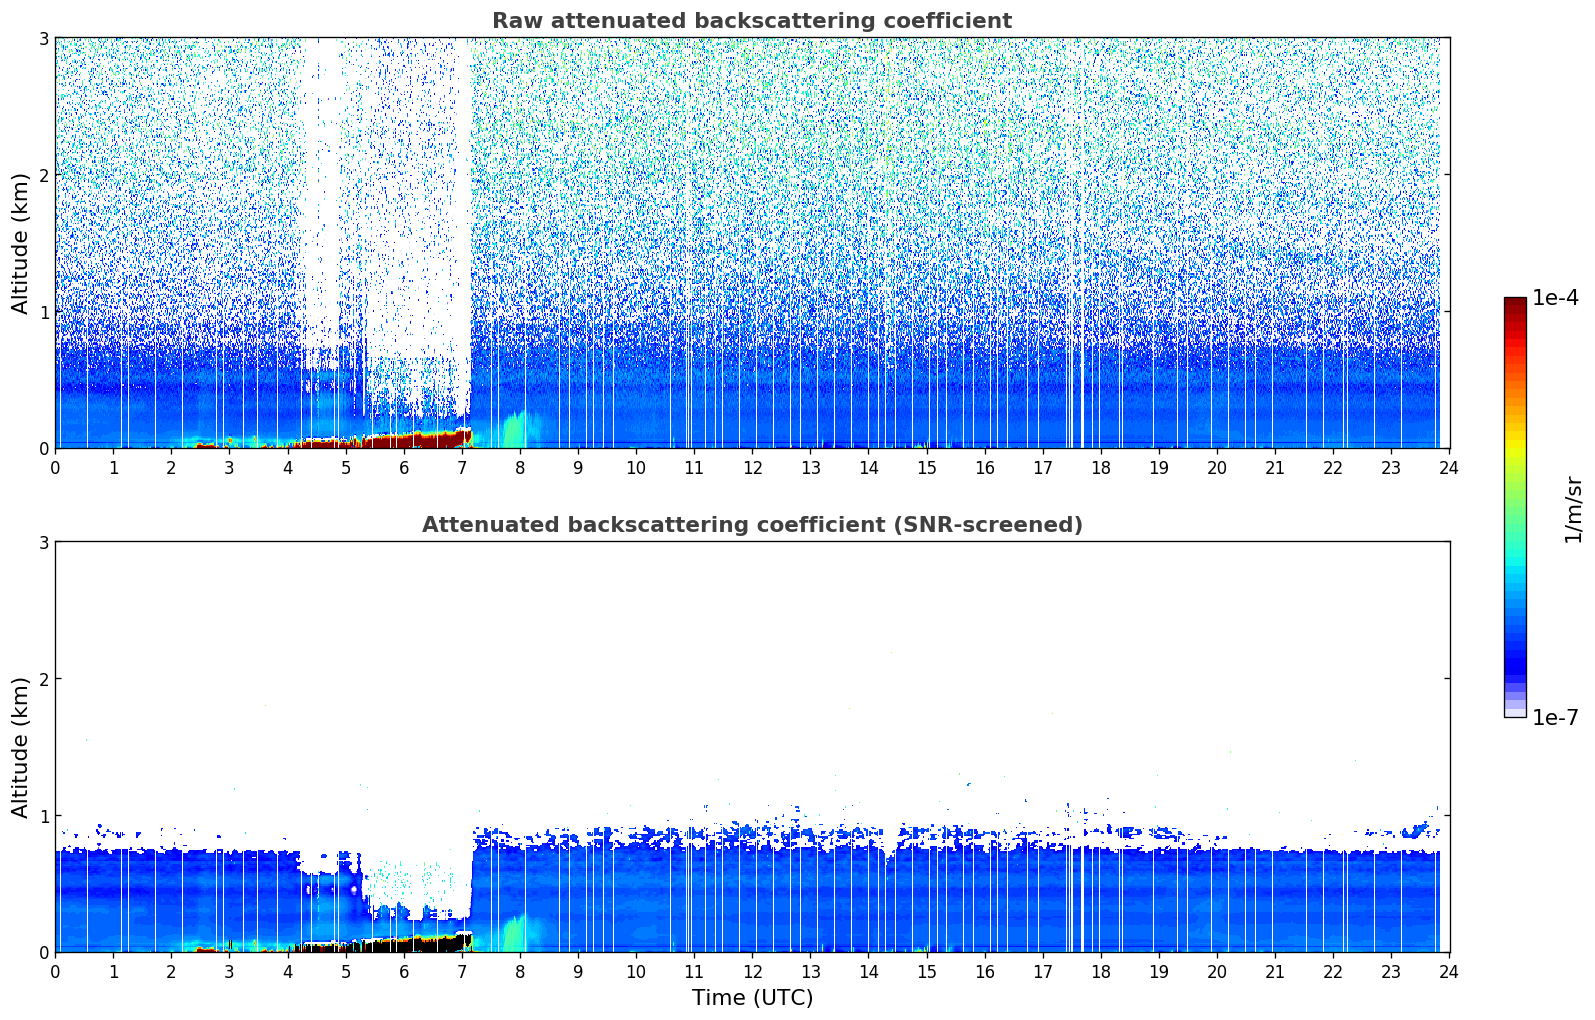Image resolution: width=1595 pixels, height=1020 pixels.
Task: Click the top plot's 'Altitude (km)' label
Action: click(21, 243)
